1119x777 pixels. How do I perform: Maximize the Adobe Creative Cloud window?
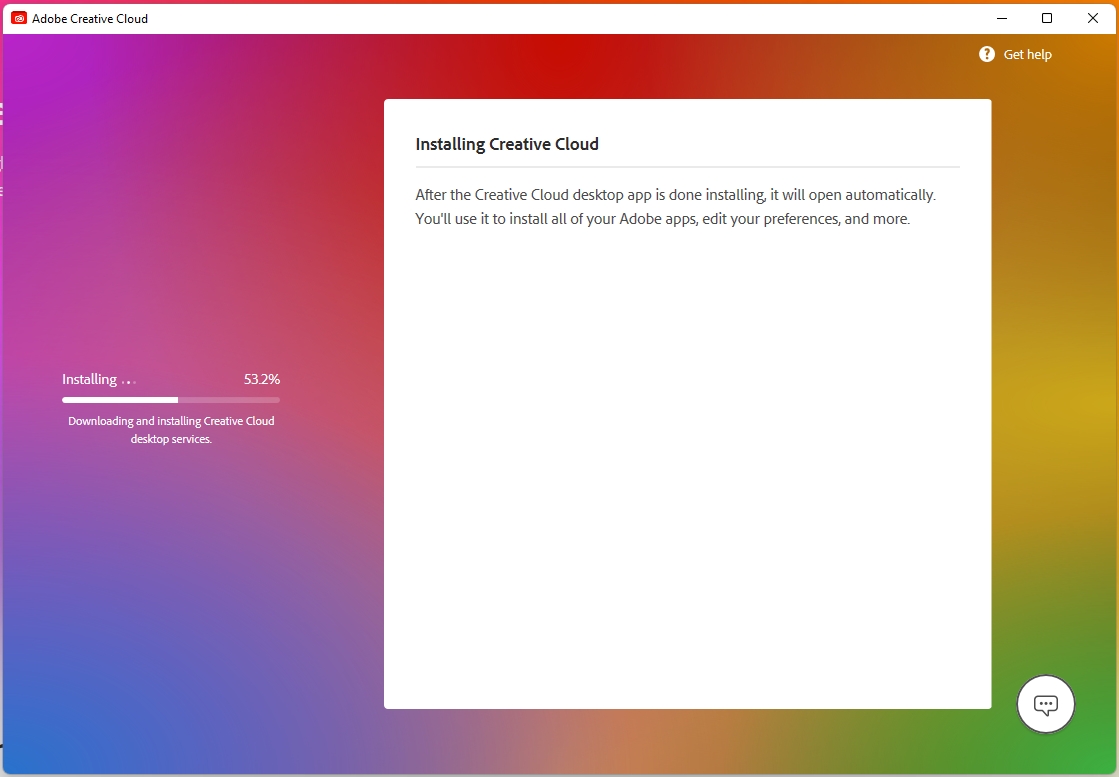coord(1047,18)
